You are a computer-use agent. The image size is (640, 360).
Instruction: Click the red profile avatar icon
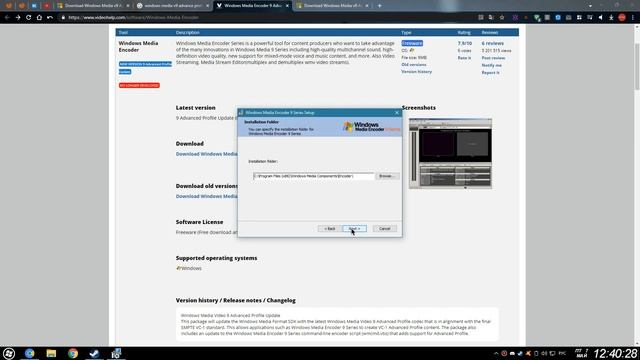click(x=622, y=18)
